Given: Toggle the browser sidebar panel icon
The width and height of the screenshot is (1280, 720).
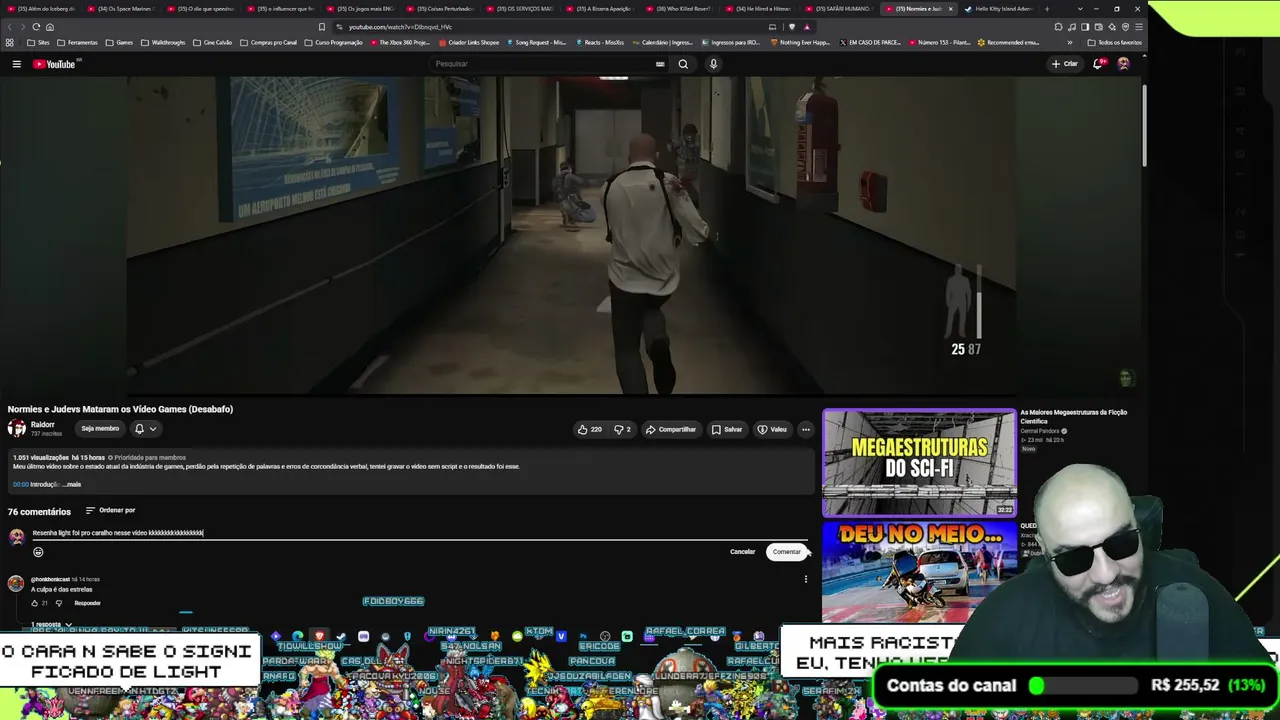Looking at the screenshot, I should click(1085, 27).
